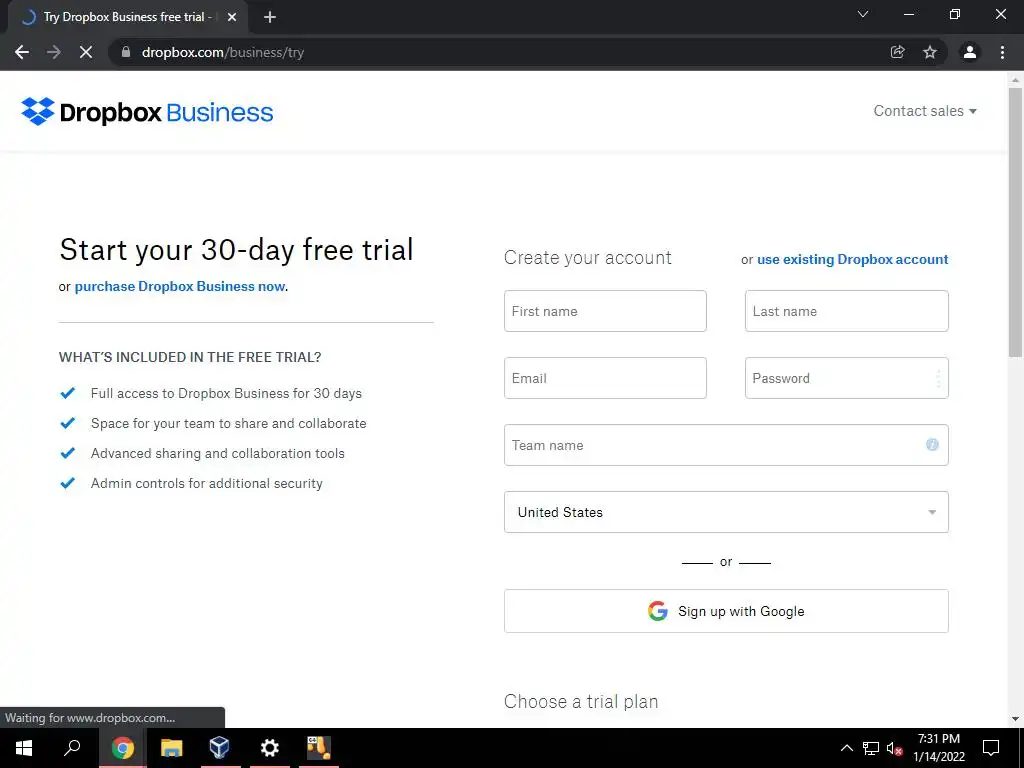Viewport: 1024px width, 768px height.
Task: Click the Dropbox Business logo
Action: (147, 112)
